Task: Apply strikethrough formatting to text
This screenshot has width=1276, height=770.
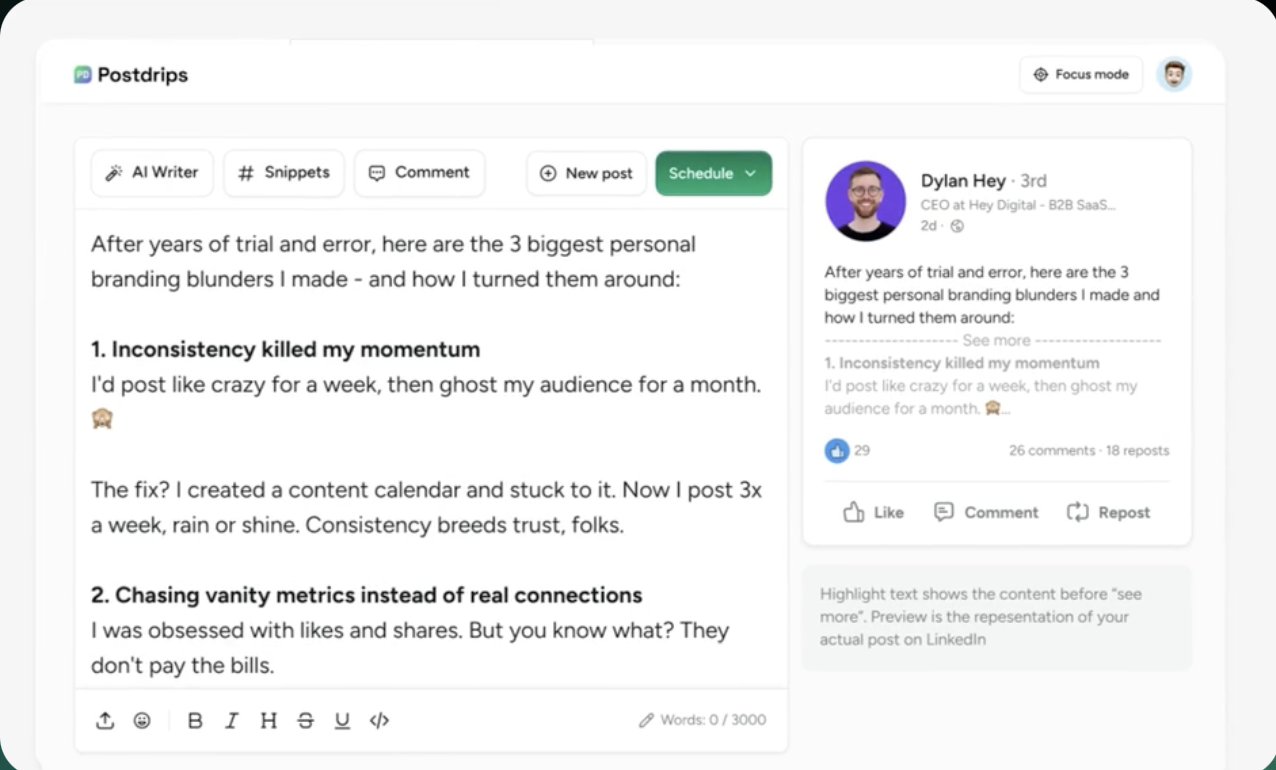Action: pyautogui.click(x=305, y=719)
